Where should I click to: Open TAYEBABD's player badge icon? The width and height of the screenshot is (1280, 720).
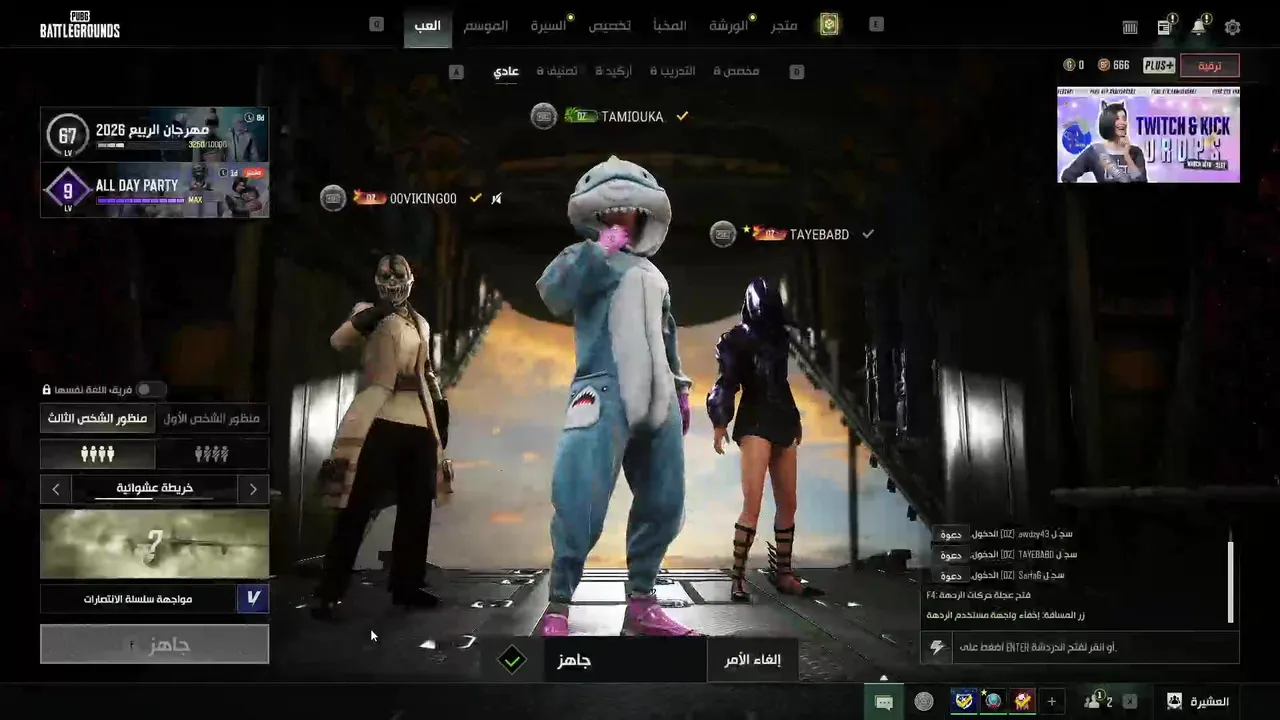tap(722, 234)
